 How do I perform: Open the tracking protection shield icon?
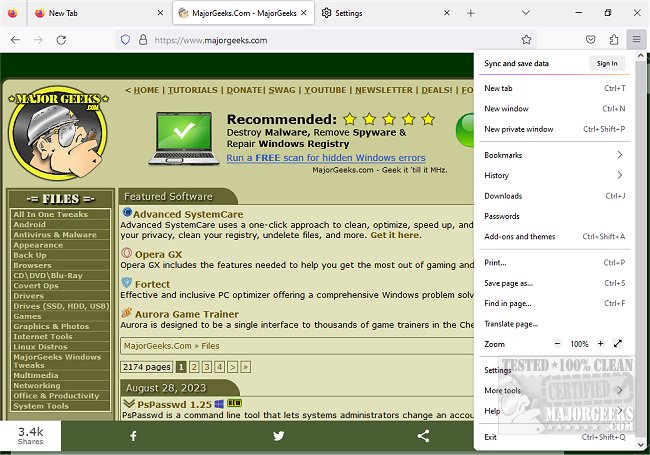125,40
